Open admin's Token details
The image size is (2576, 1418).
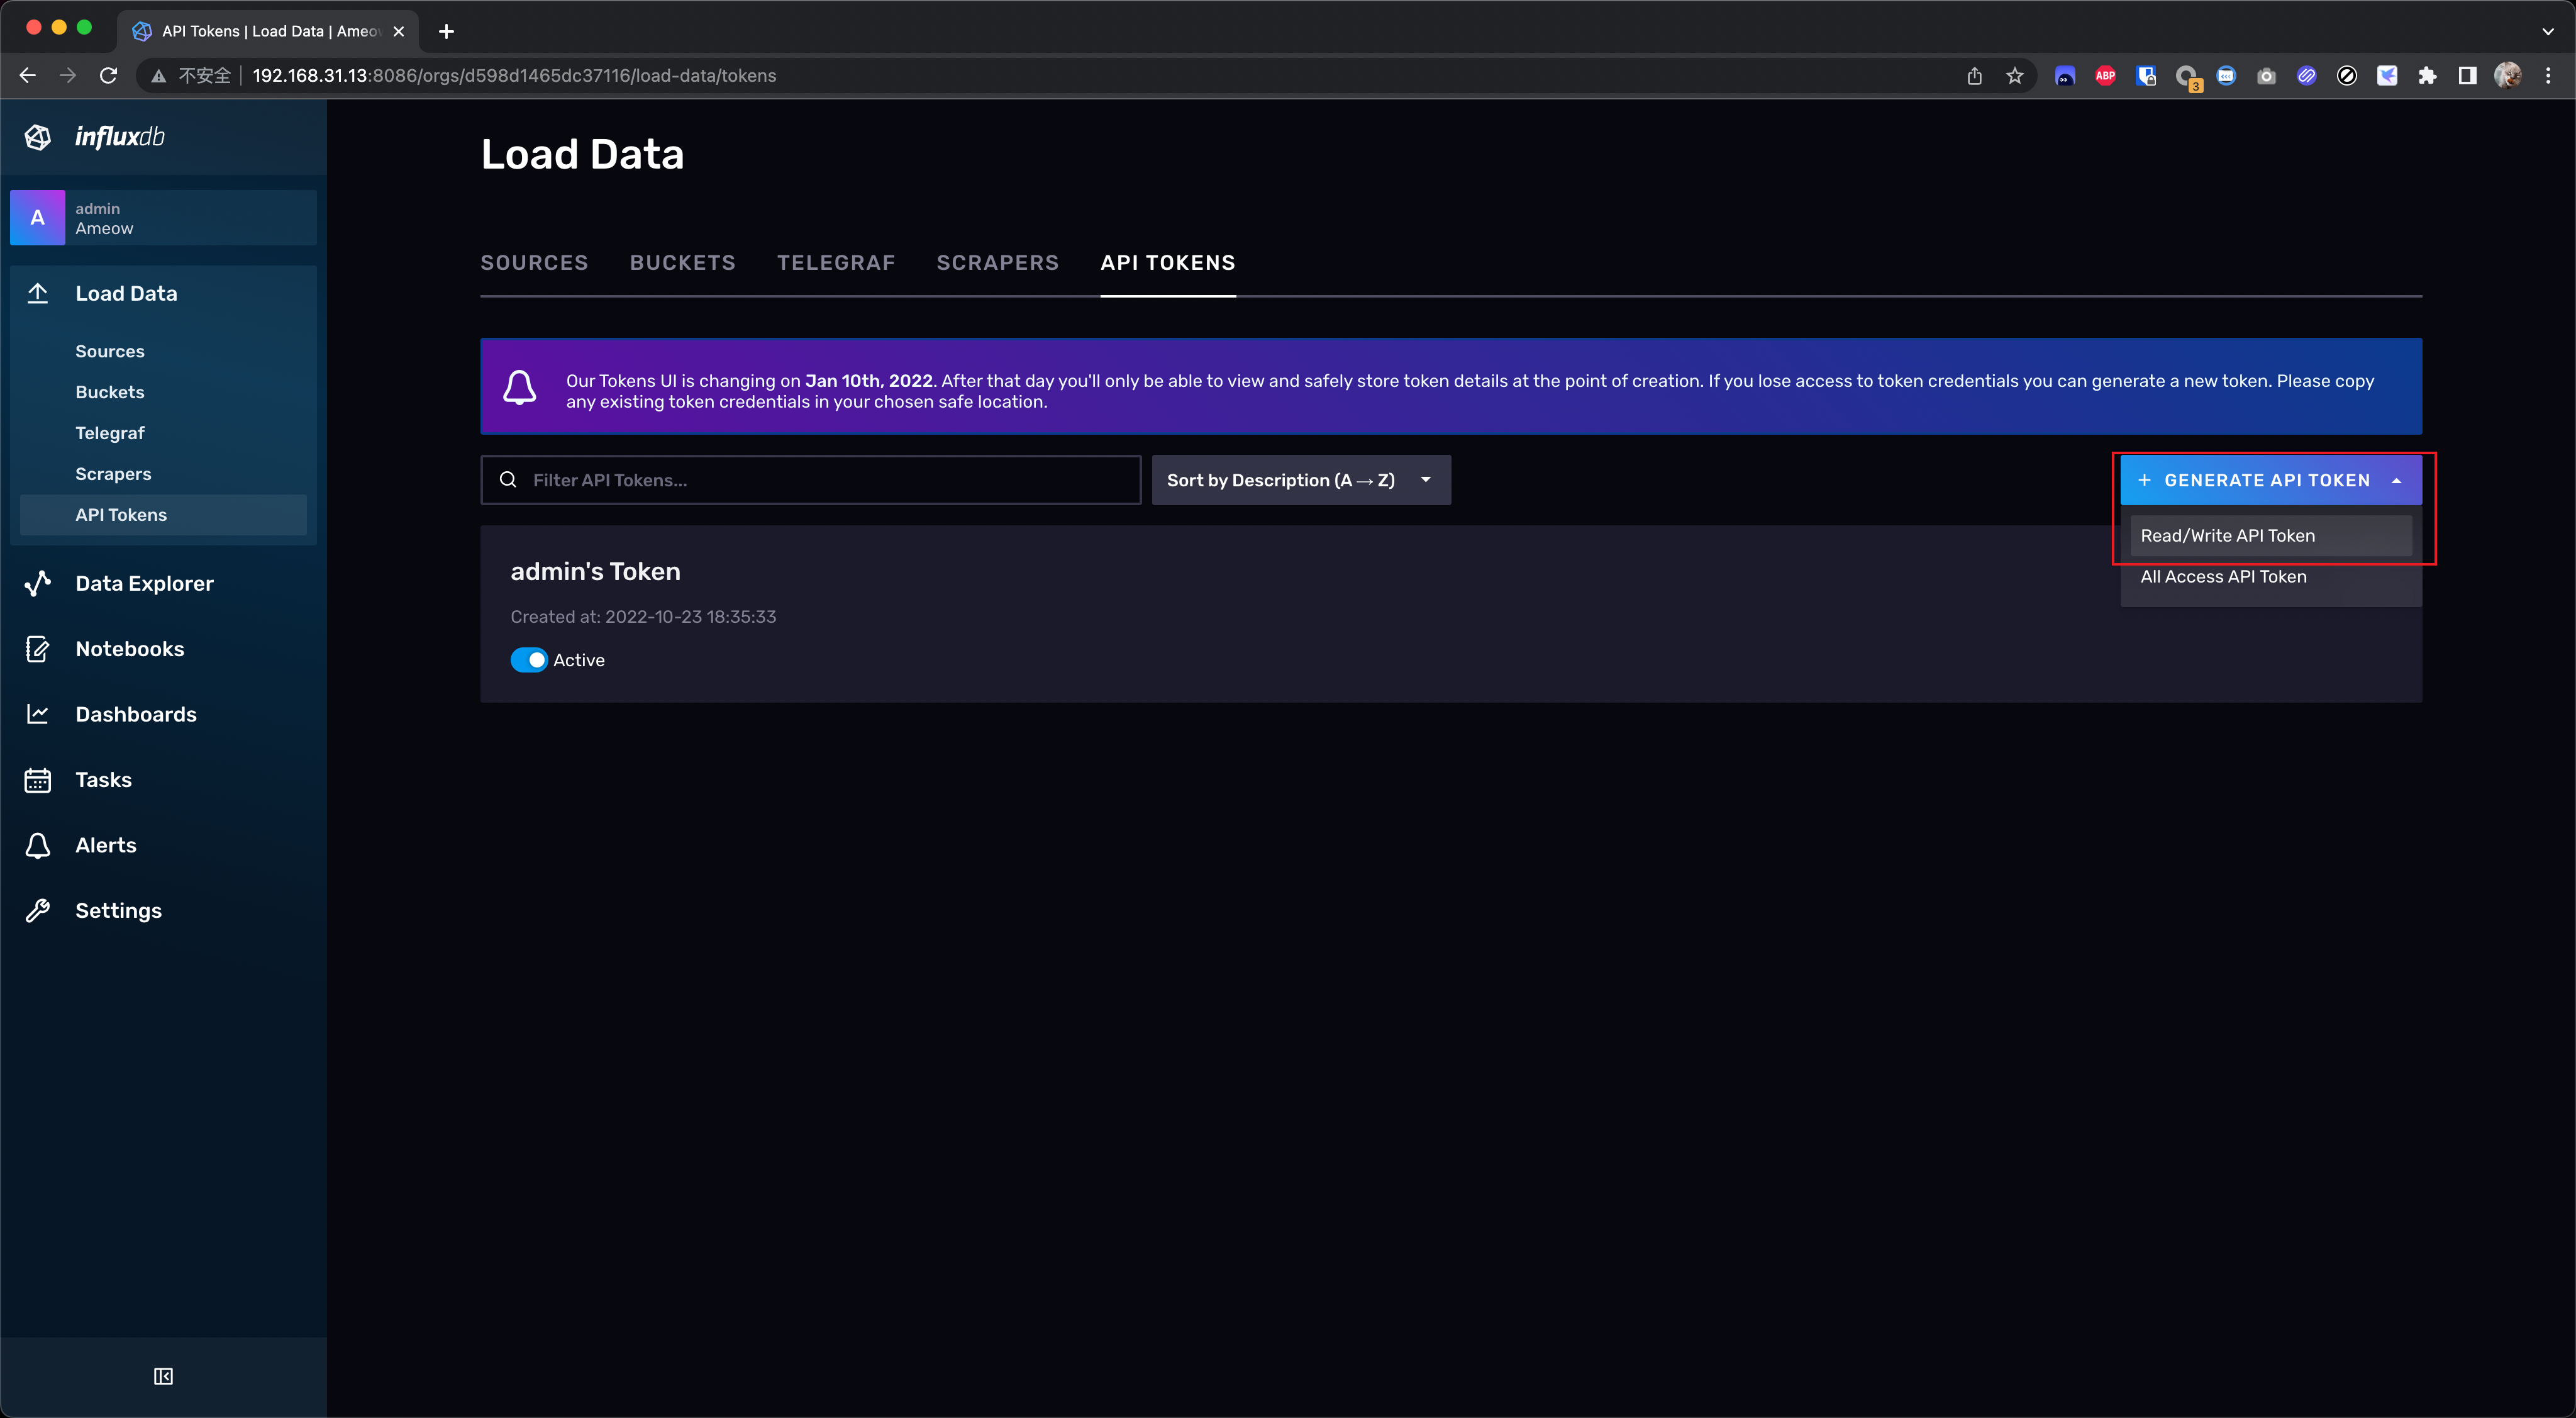click(x=595, y=572)
